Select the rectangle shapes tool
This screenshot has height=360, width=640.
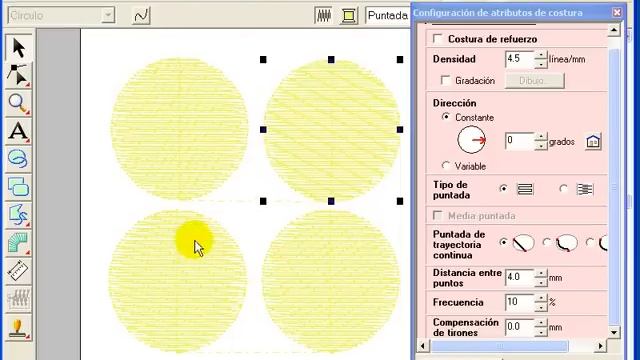pos(18,187)
